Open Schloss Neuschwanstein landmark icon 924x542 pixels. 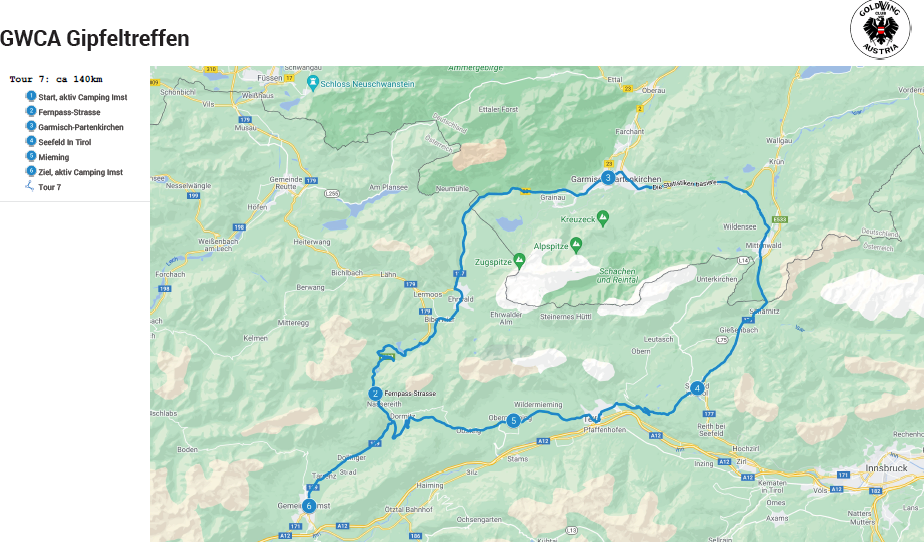312,82
